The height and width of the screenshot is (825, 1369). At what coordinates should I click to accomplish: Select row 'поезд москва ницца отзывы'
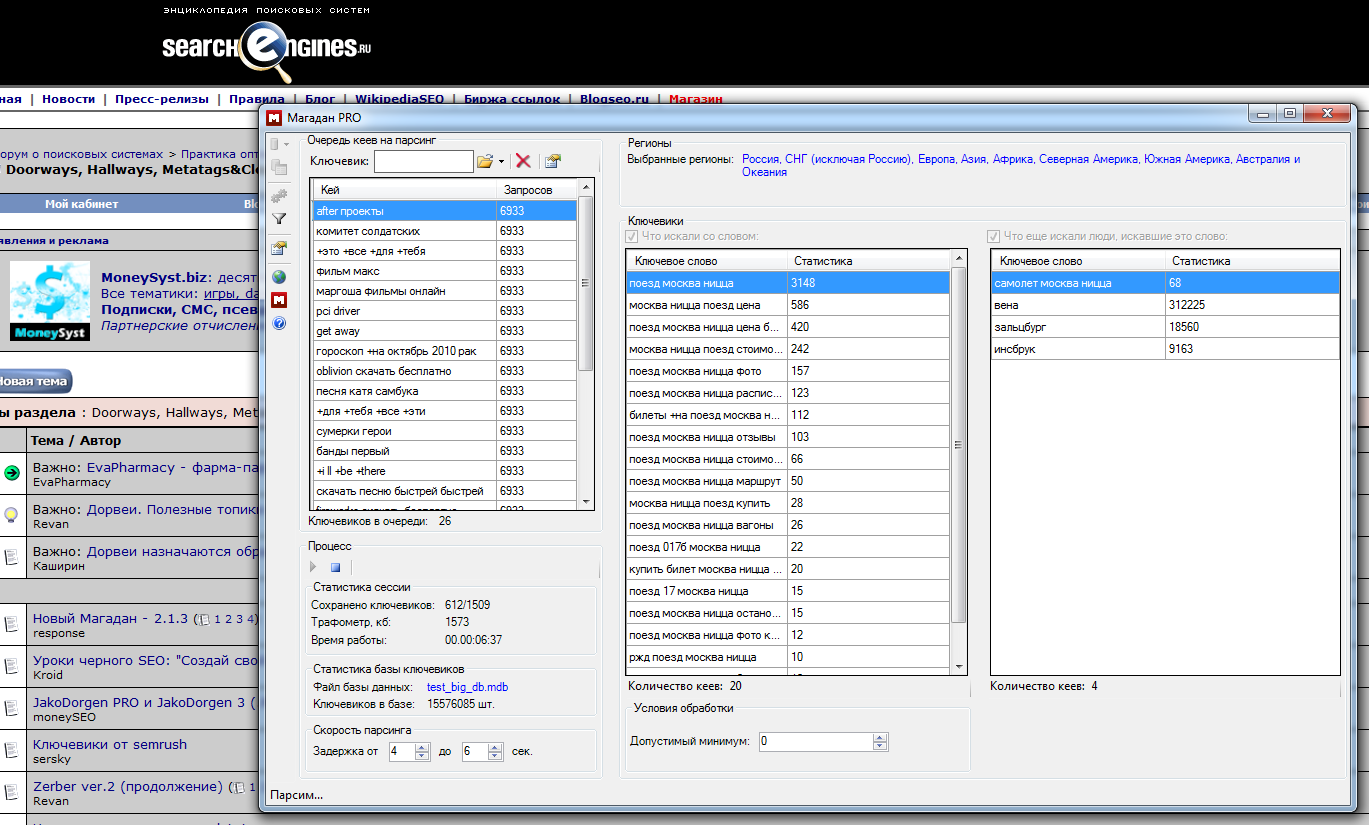click(x=702, y=437)
